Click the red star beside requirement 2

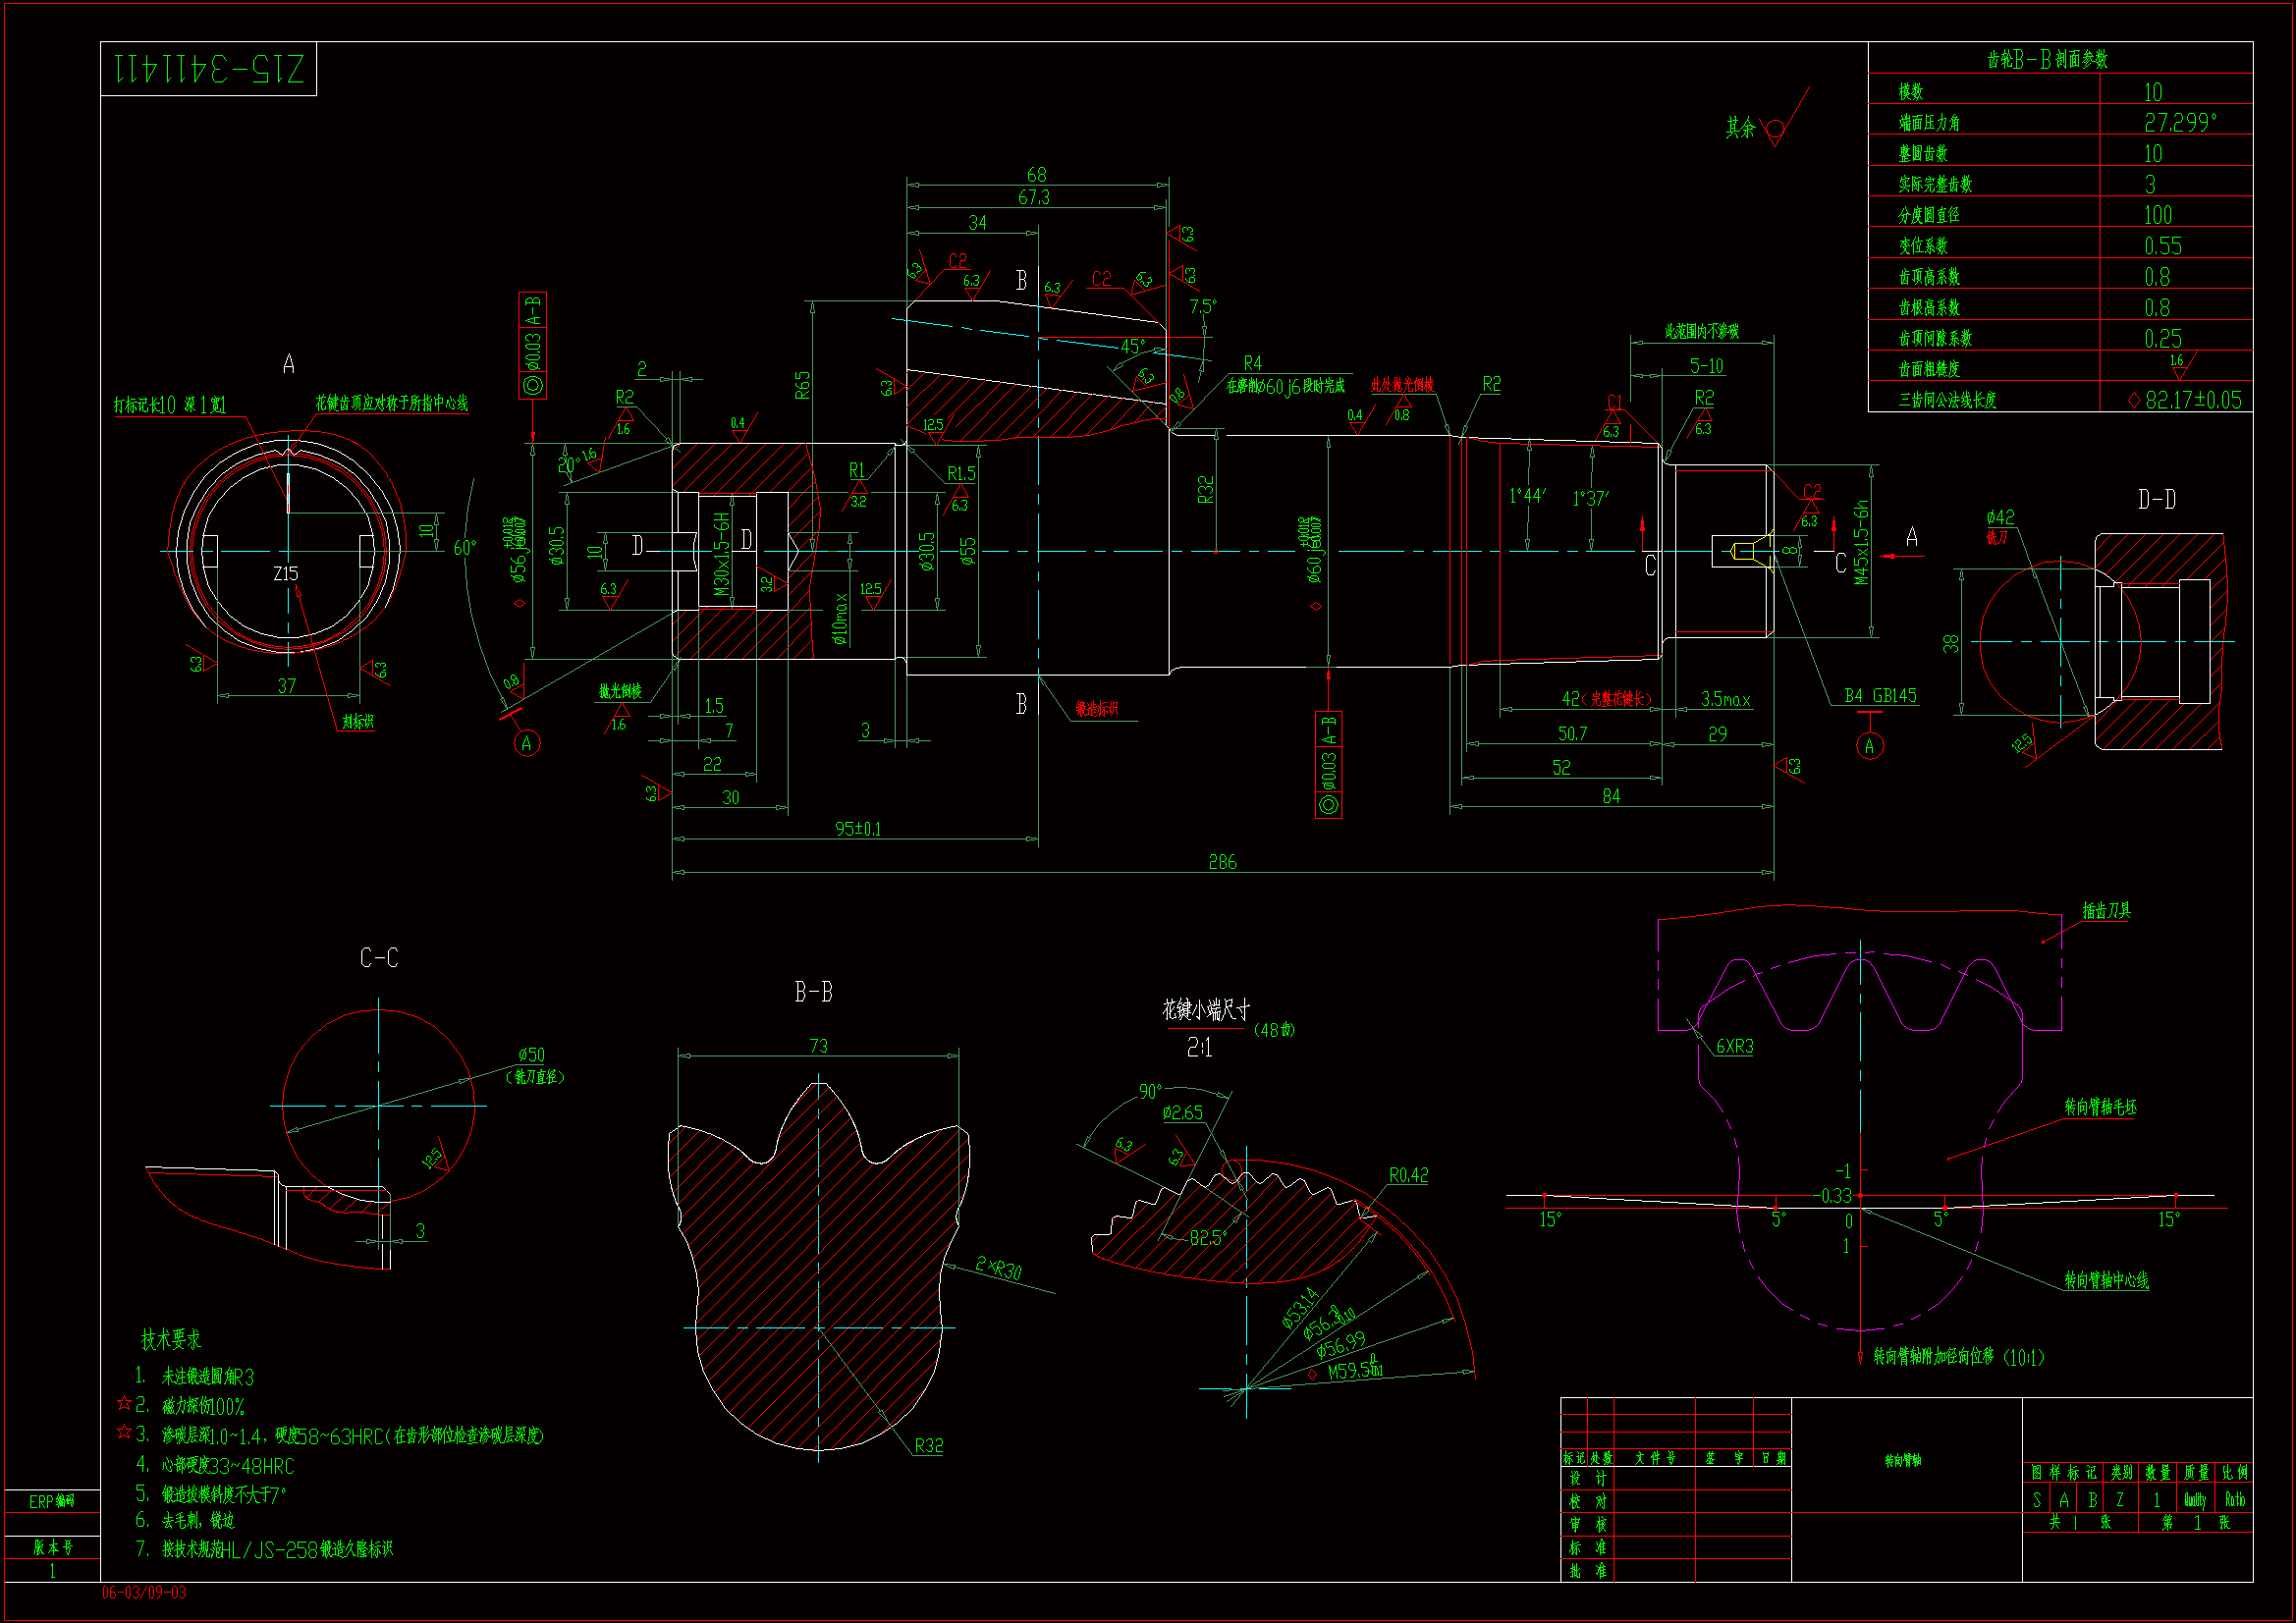[124, 1403]
